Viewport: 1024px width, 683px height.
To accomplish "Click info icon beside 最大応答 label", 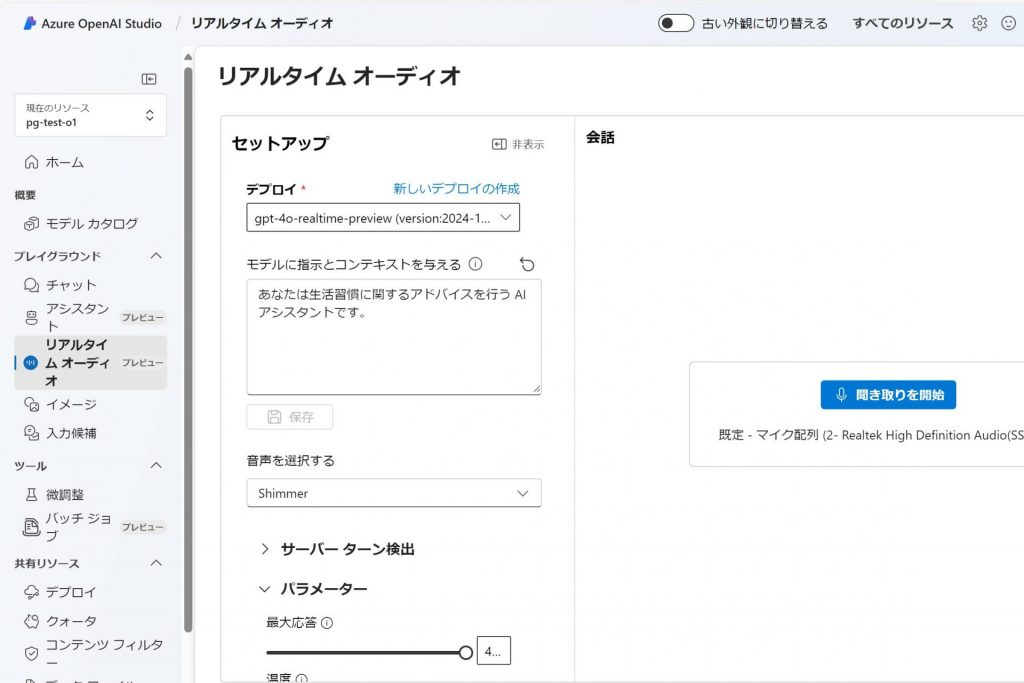I will (x=327, y=622).
